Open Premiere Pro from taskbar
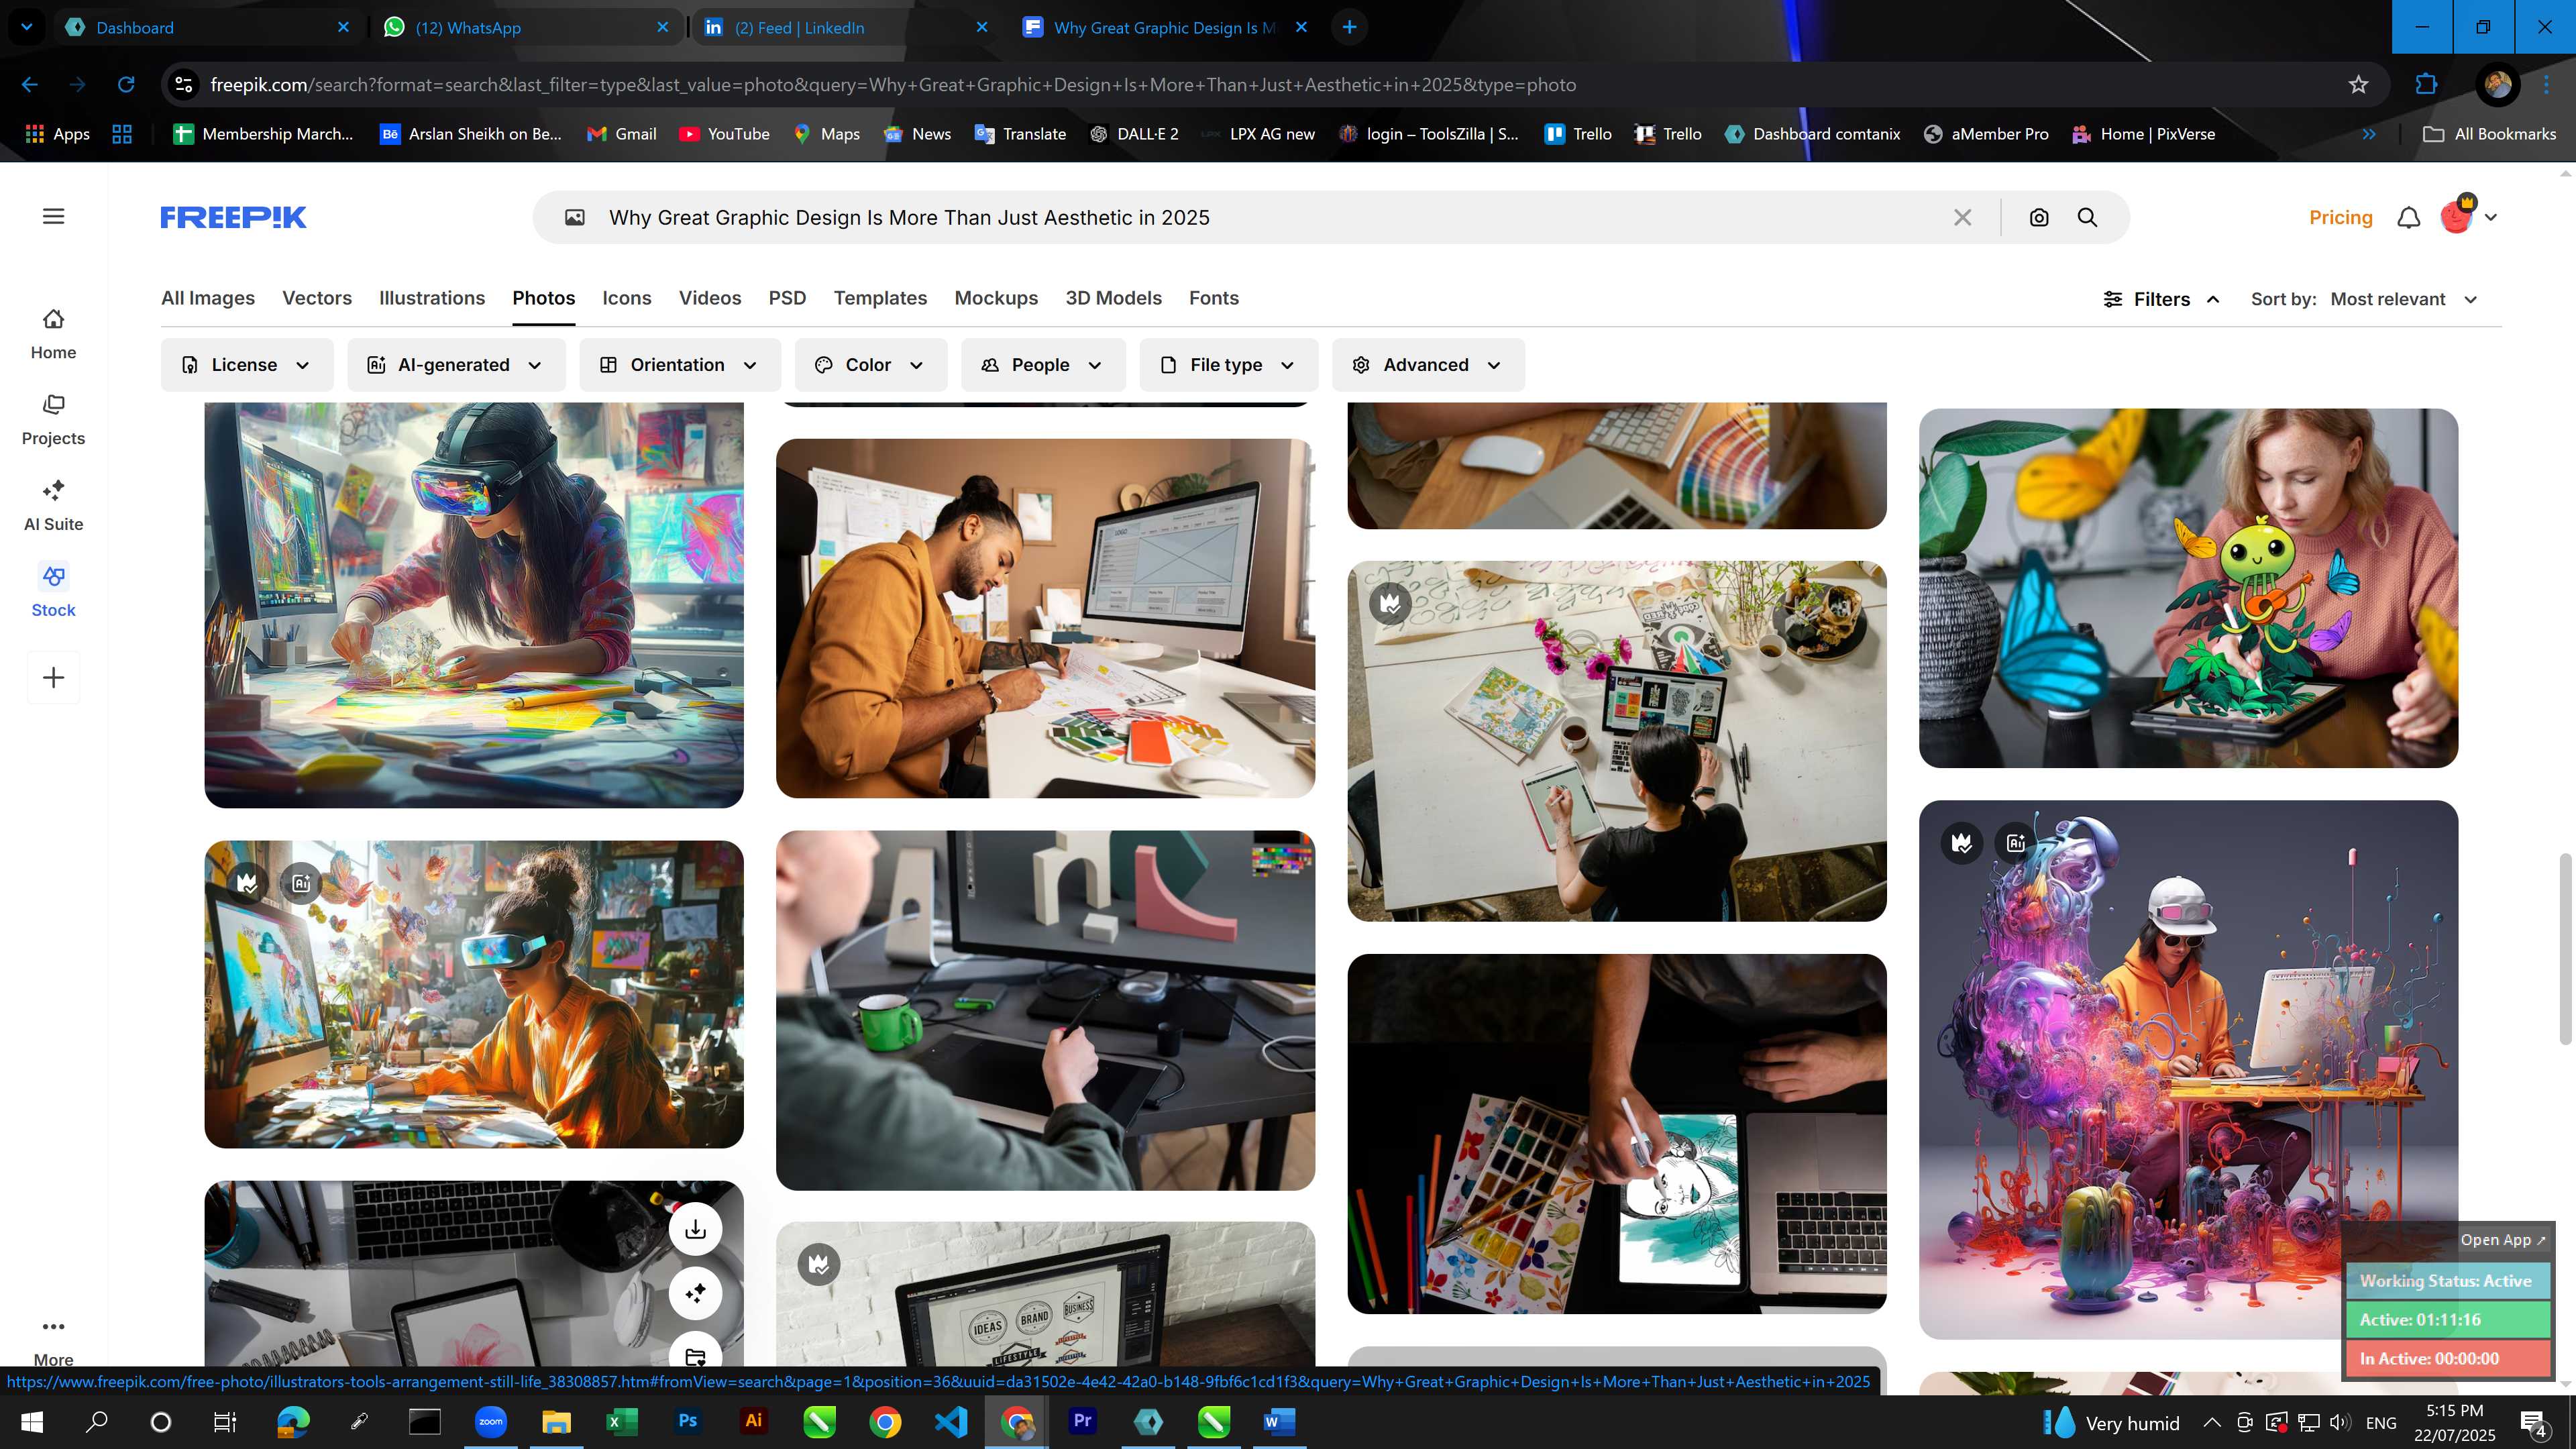The height and width of the screenshot is (1449, 2576). point(1082,1421)
